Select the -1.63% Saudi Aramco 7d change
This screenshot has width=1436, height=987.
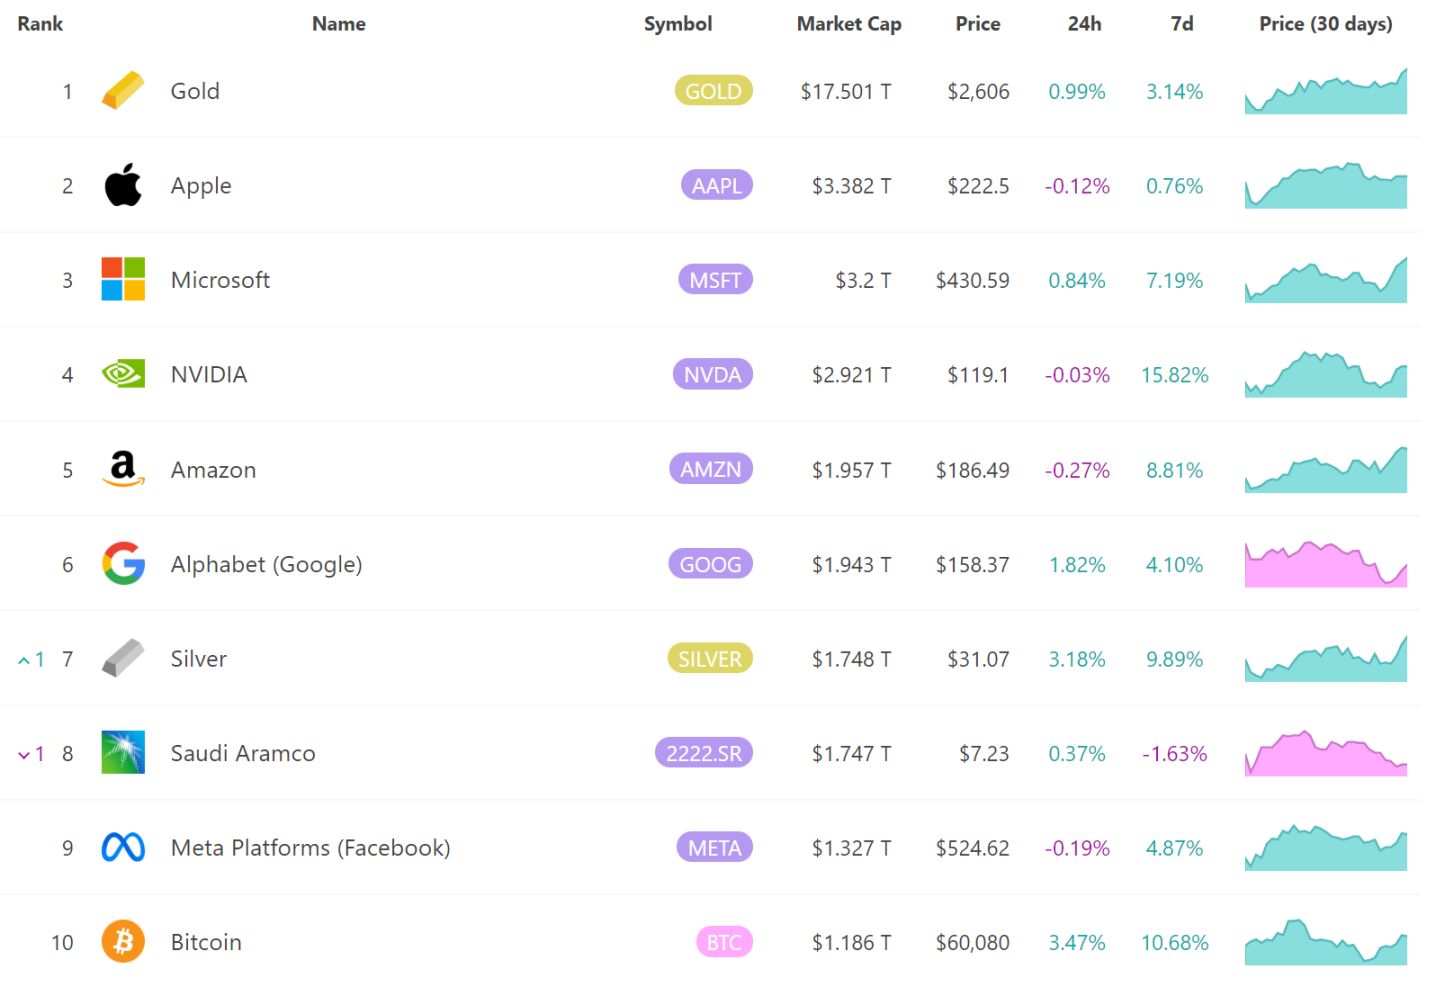click(1175, 754)
